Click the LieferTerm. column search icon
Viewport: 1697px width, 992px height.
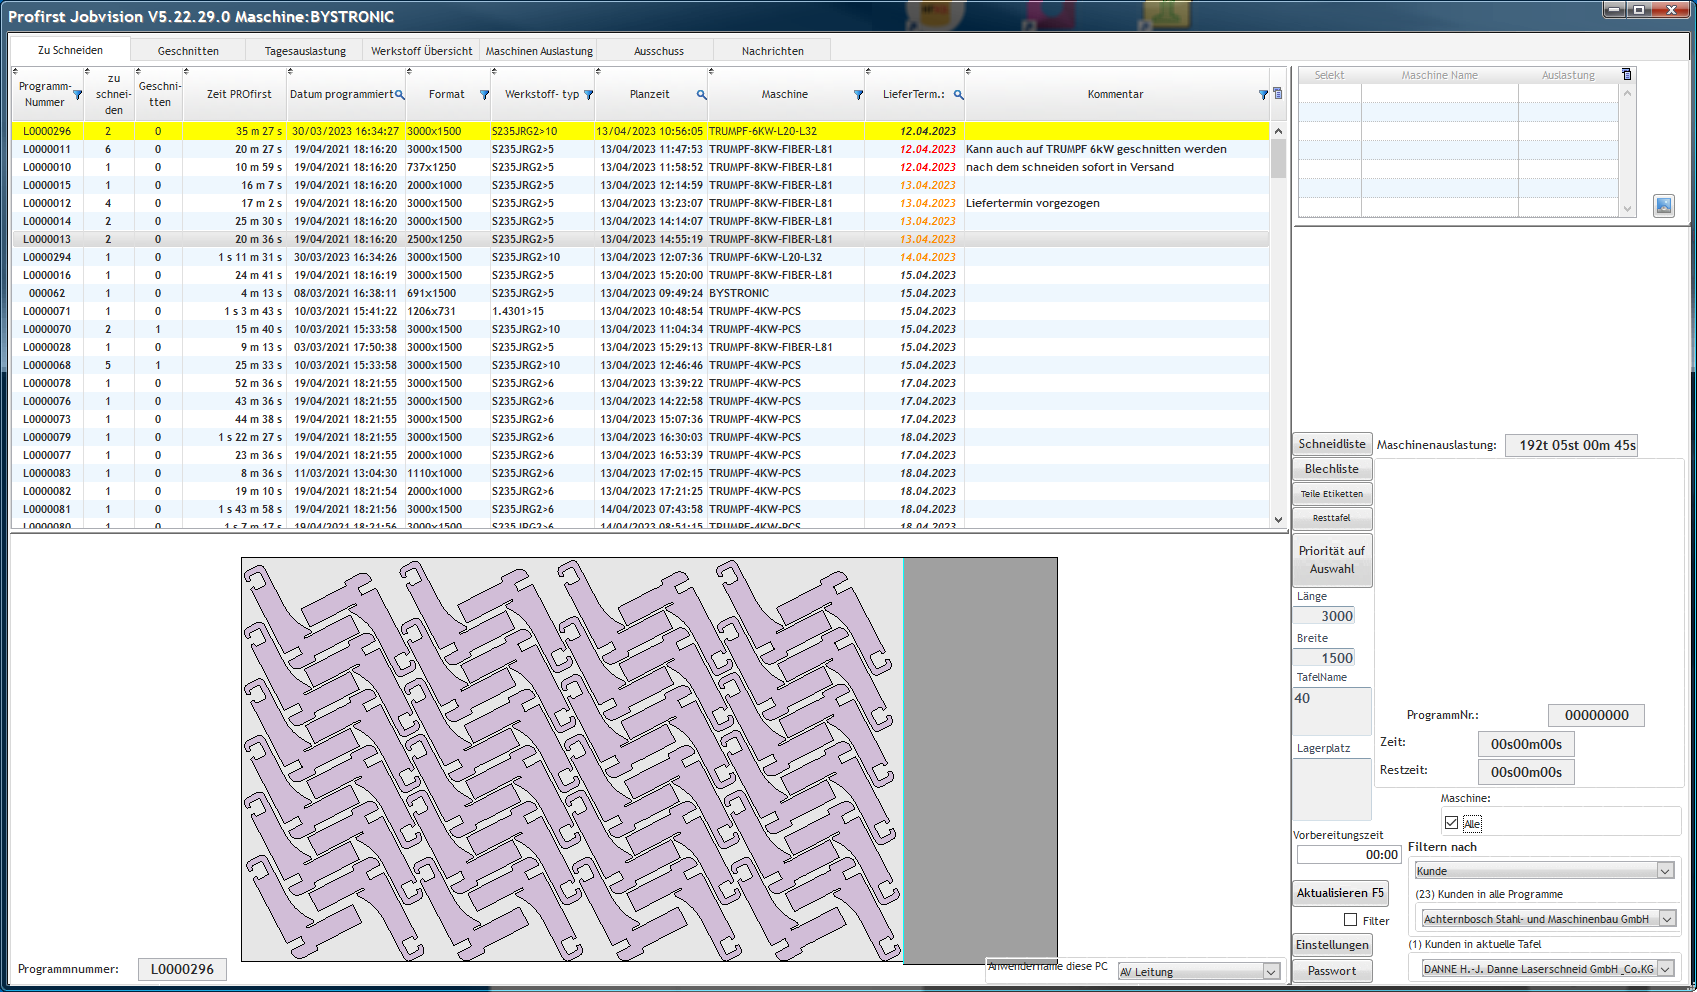point(958,95)
